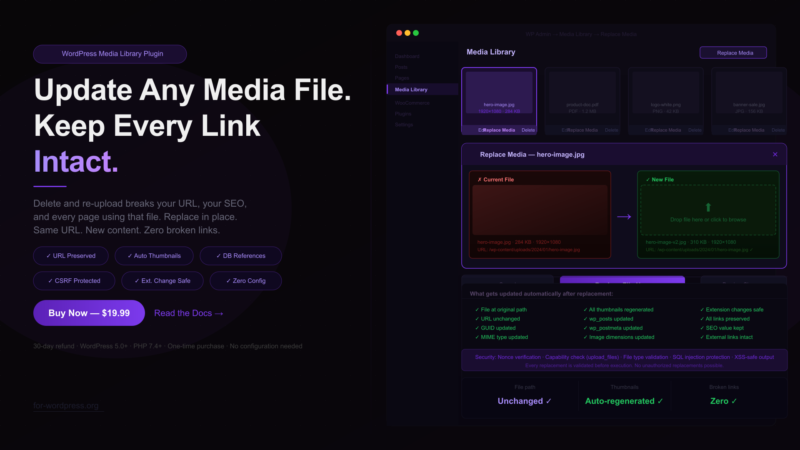Screen dimensions: 800x450
Task: Click the 'URL unchanged' checklist item
Action: (x=497, y=319)
